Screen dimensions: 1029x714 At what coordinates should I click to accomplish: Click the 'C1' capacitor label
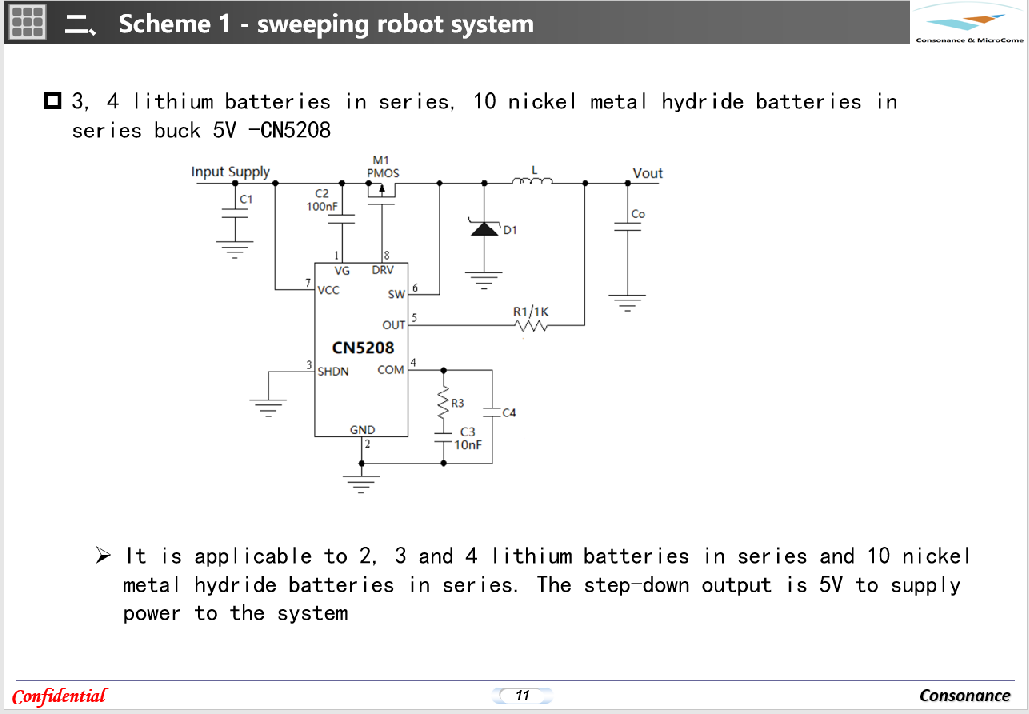pos(246,199)
